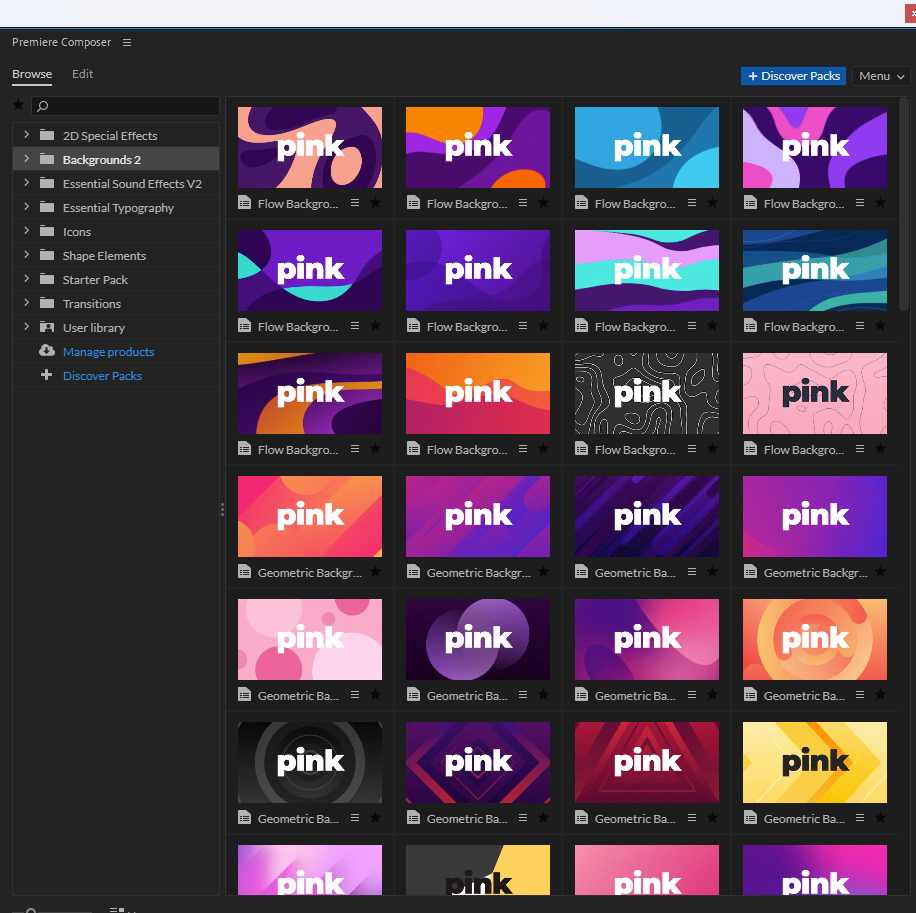Select the yellow chevron Geometric thumbnail
The image size is (916, 913).
814,762
